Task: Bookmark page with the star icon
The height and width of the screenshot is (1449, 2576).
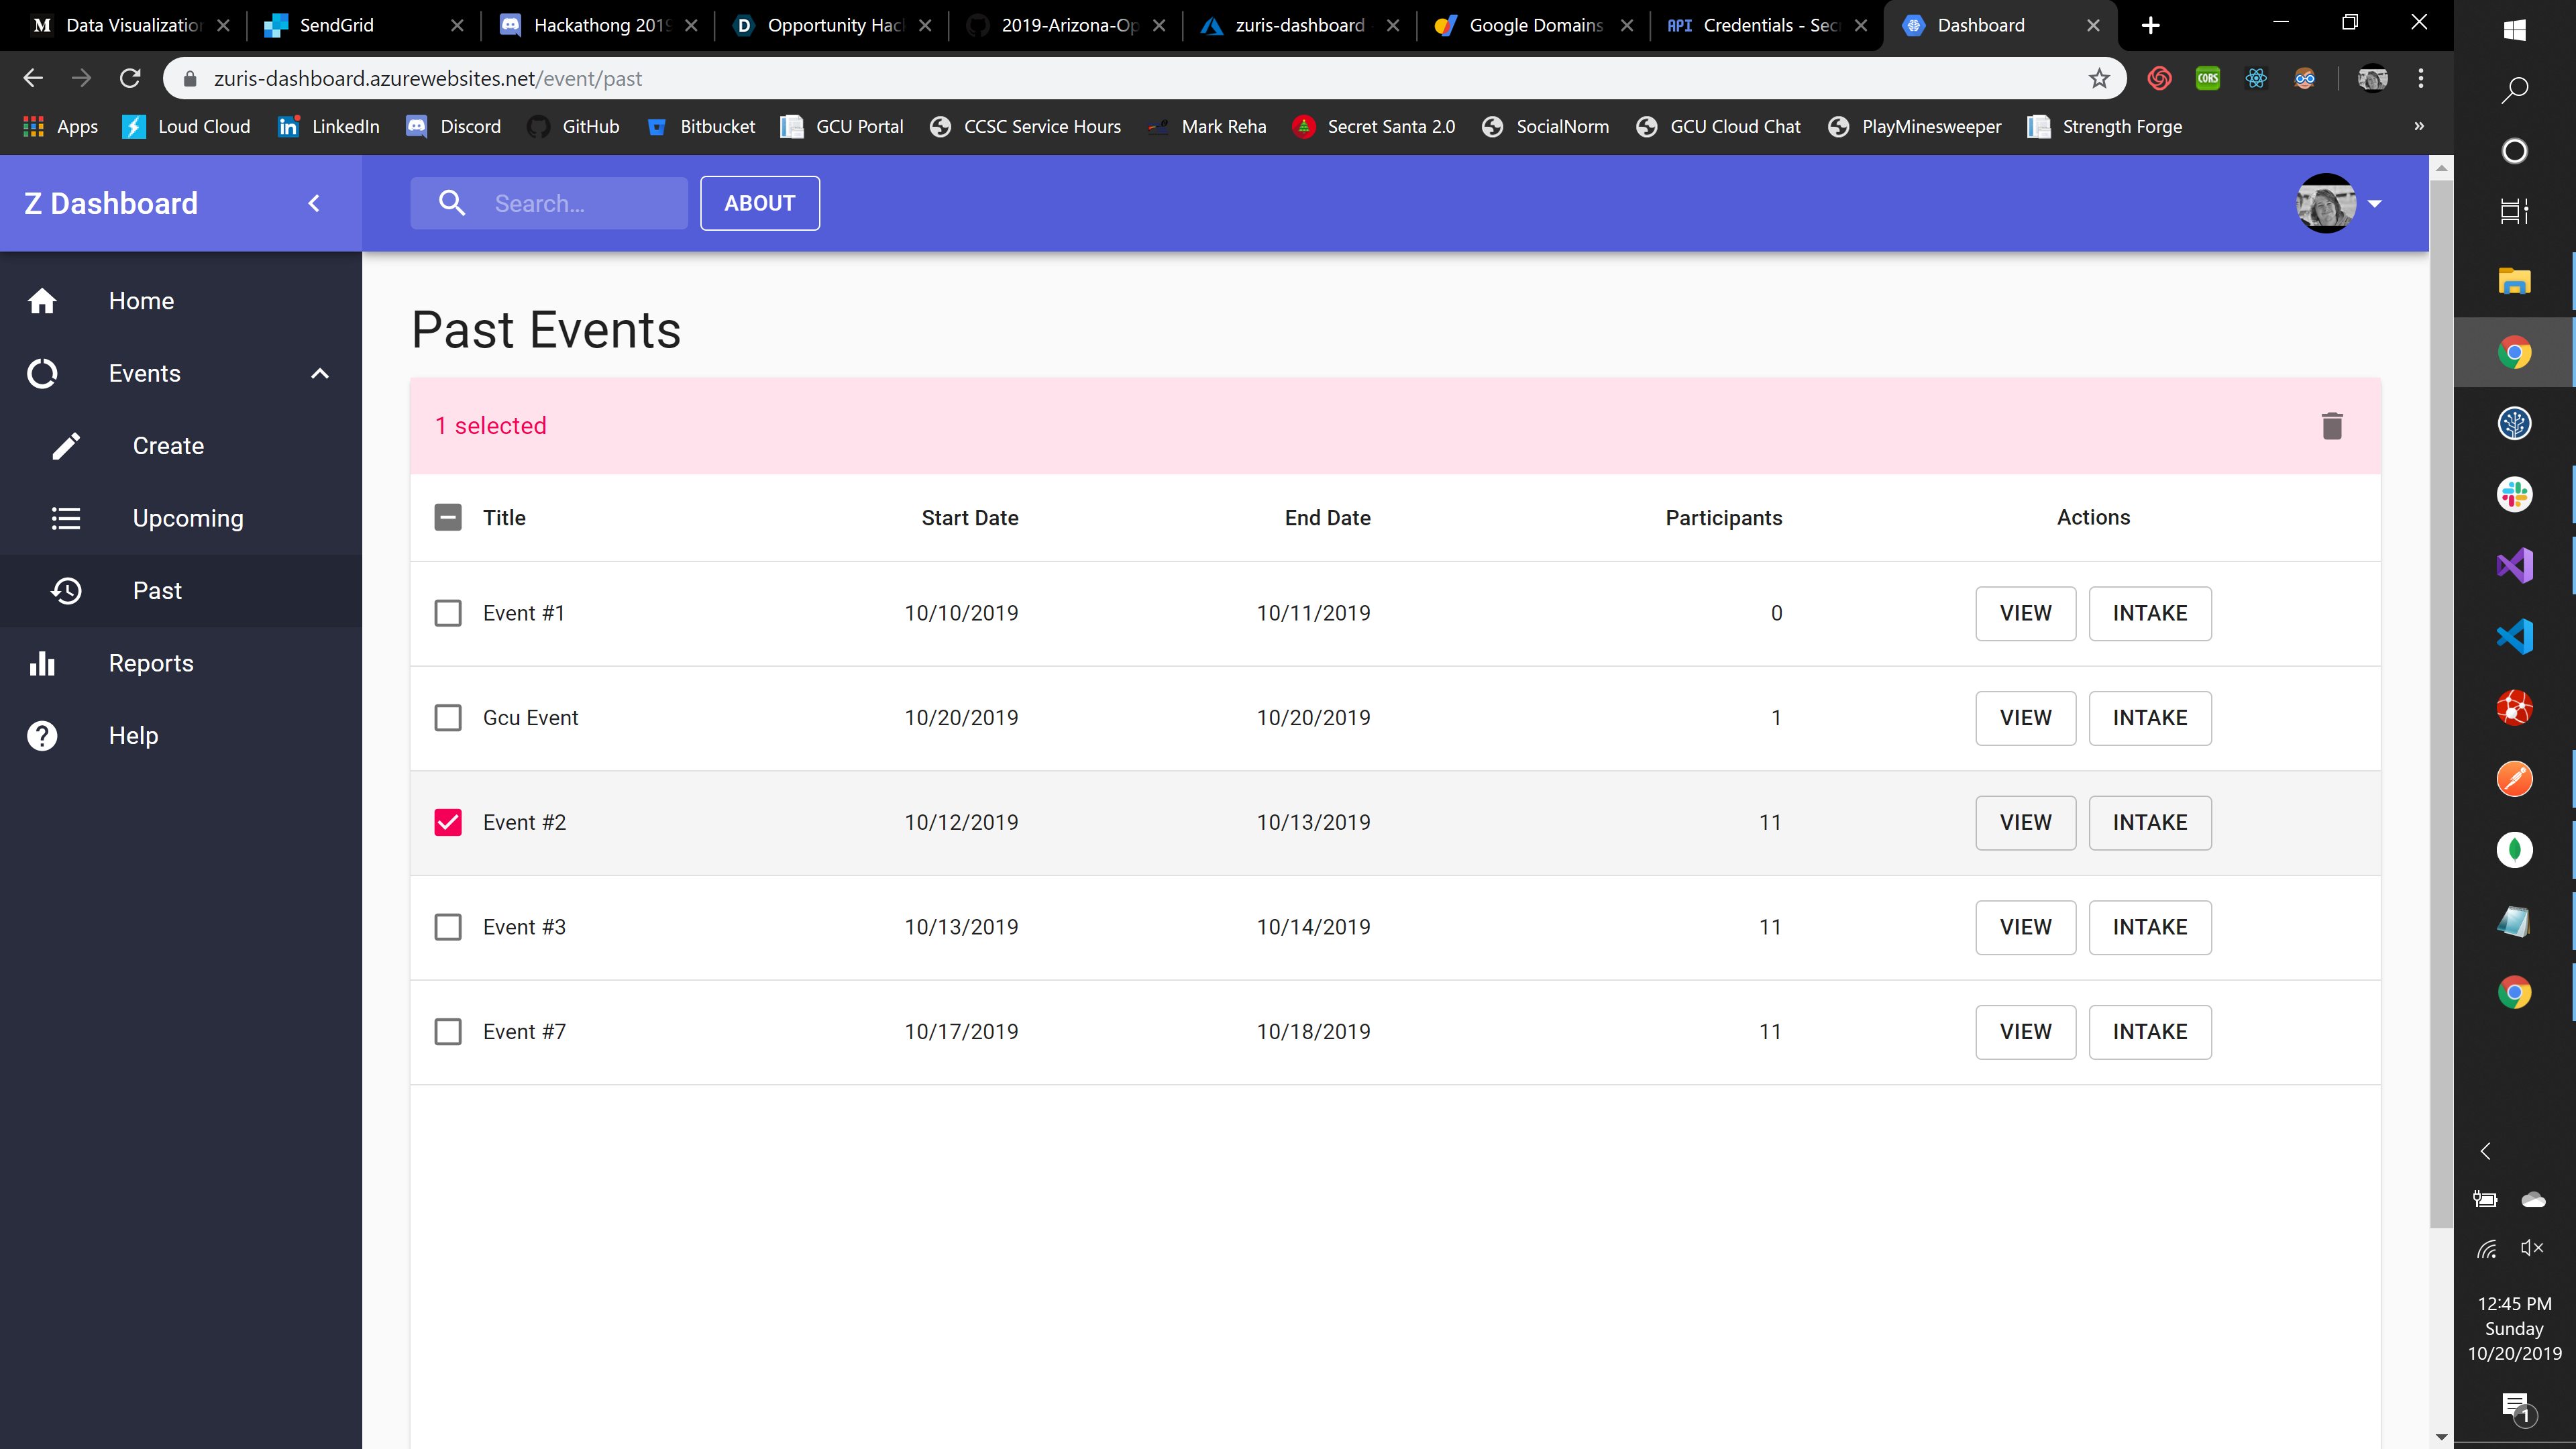Action: click(x=2098, y=79)
